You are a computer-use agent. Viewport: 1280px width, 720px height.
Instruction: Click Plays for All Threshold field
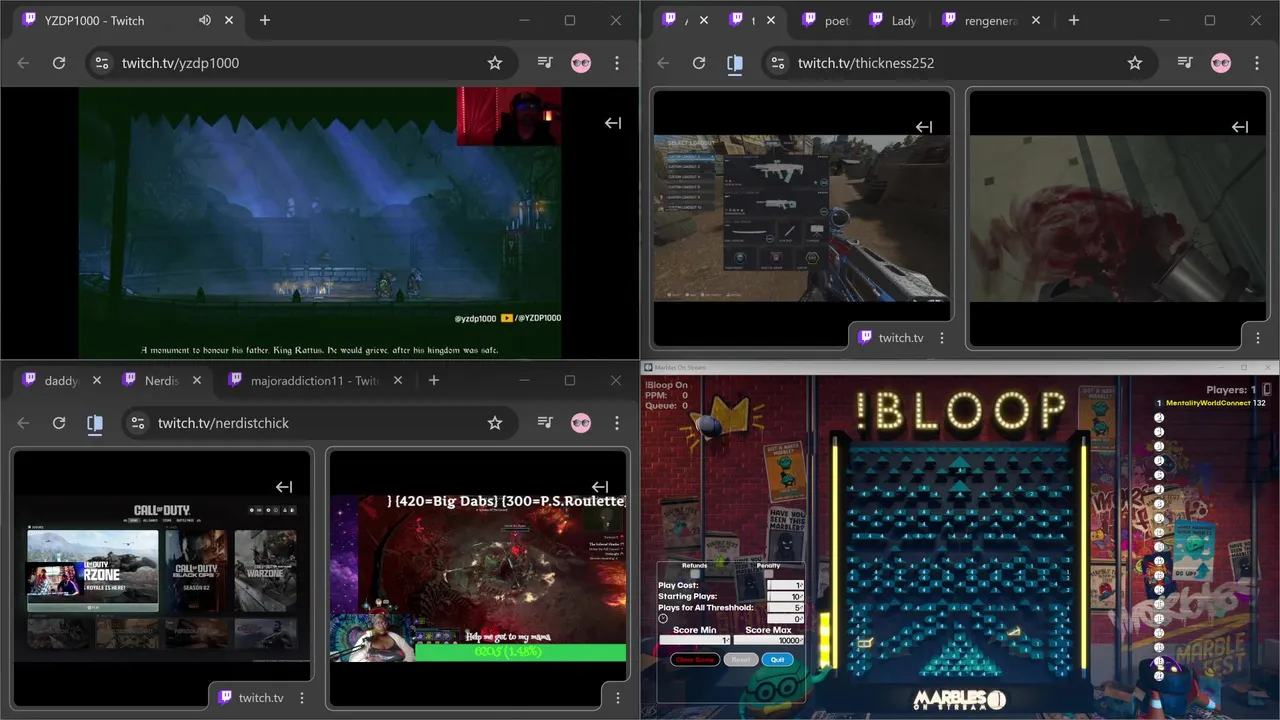786,608
